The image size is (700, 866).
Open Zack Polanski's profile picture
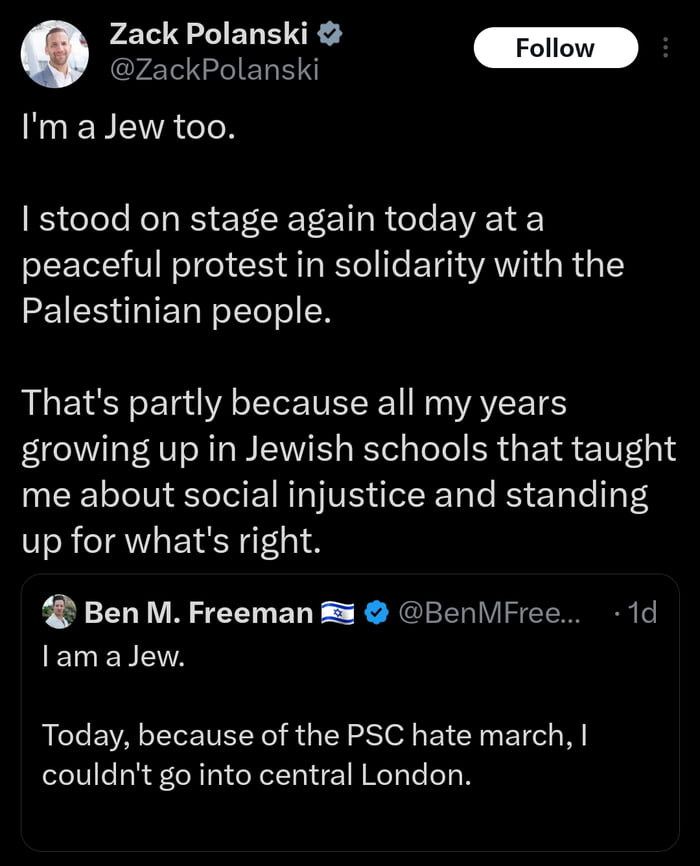coord(55,53)
